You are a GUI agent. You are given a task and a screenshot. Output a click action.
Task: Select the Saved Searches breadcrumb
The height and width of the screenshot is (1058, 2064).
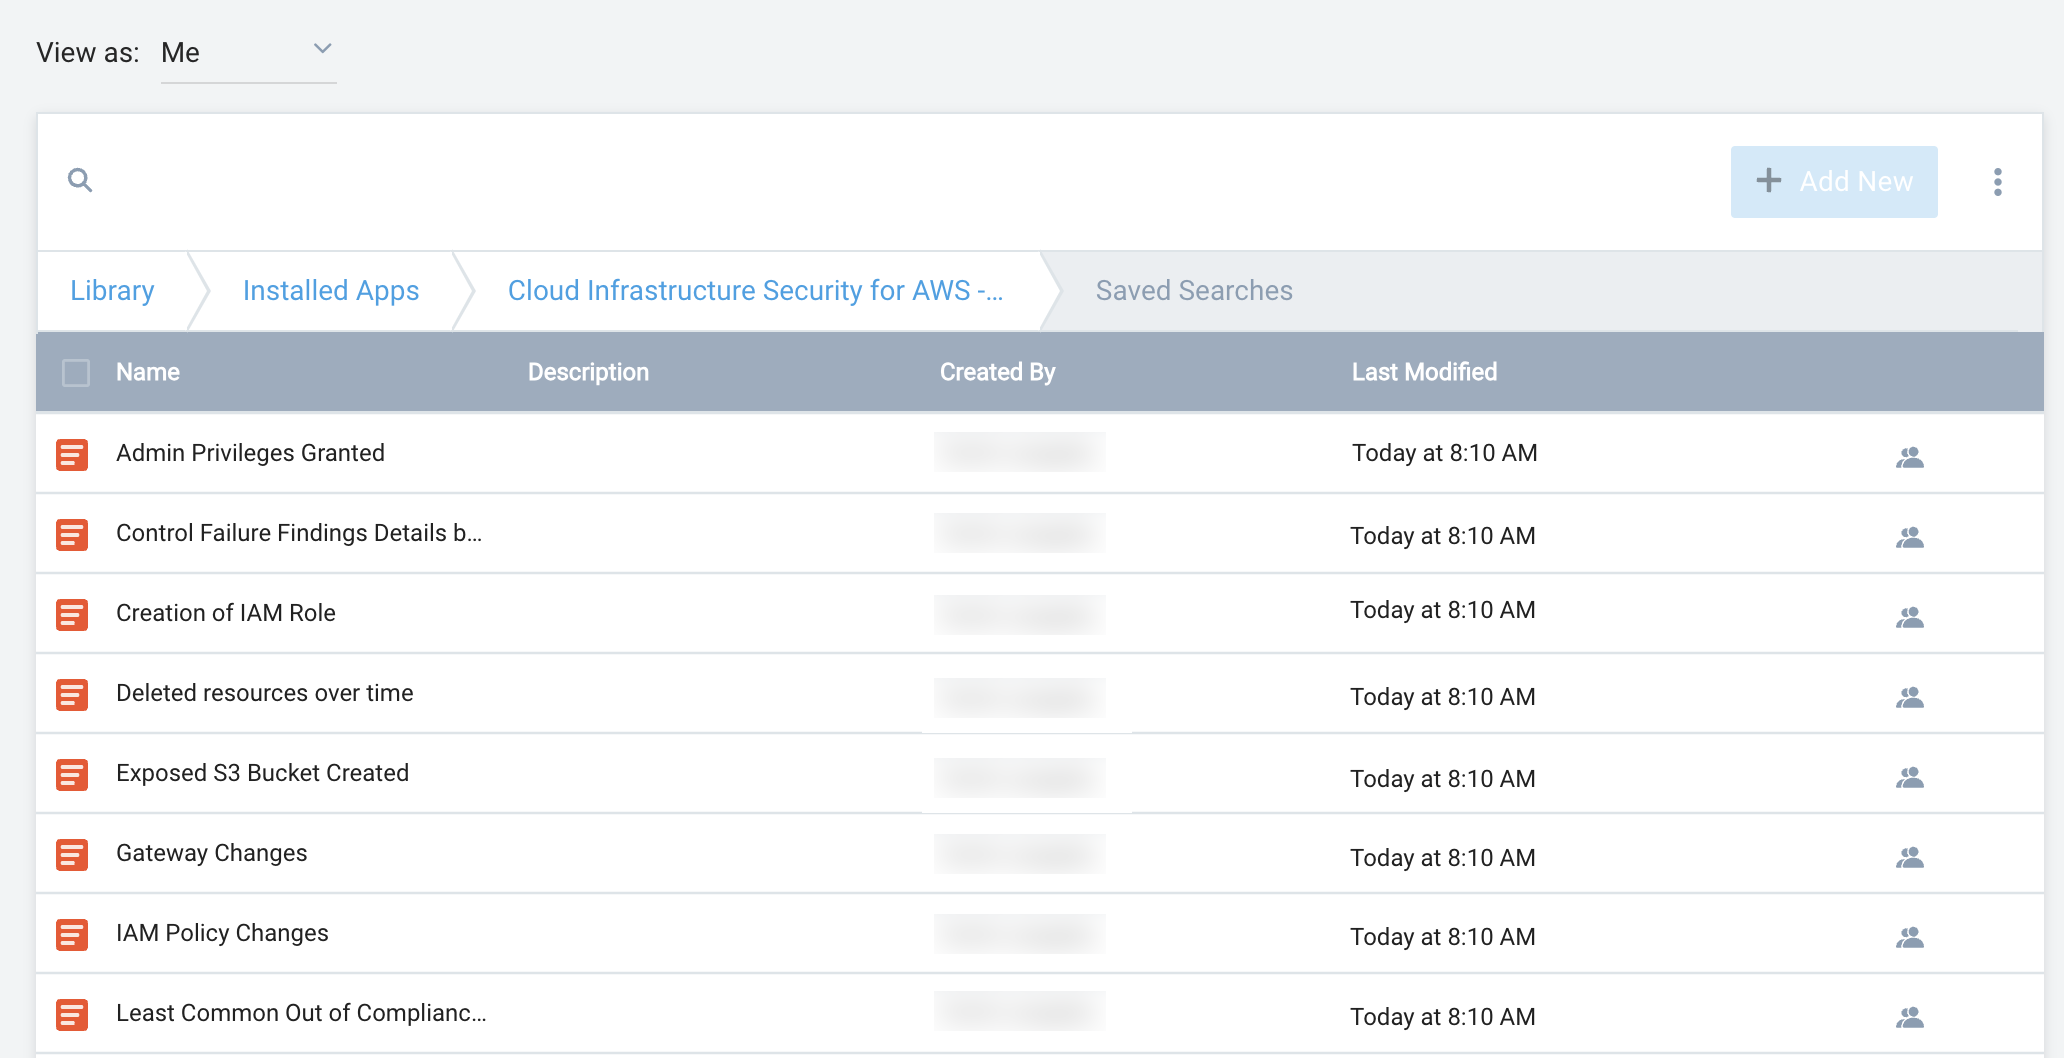click(1193, 291)
